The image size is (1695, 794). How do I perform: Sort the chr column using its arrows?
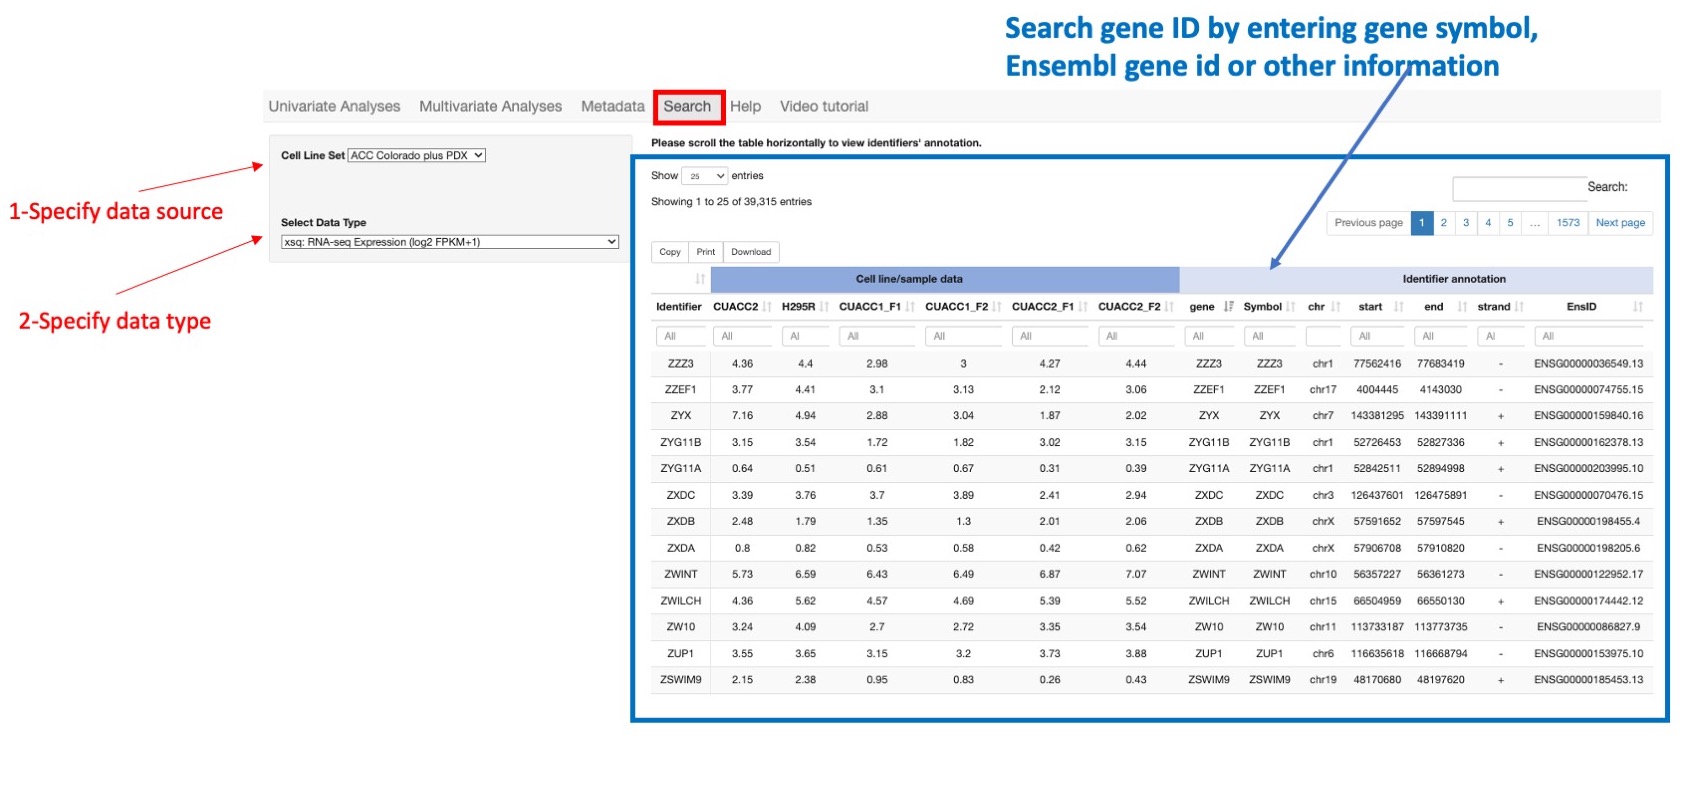coord(1335,307)
